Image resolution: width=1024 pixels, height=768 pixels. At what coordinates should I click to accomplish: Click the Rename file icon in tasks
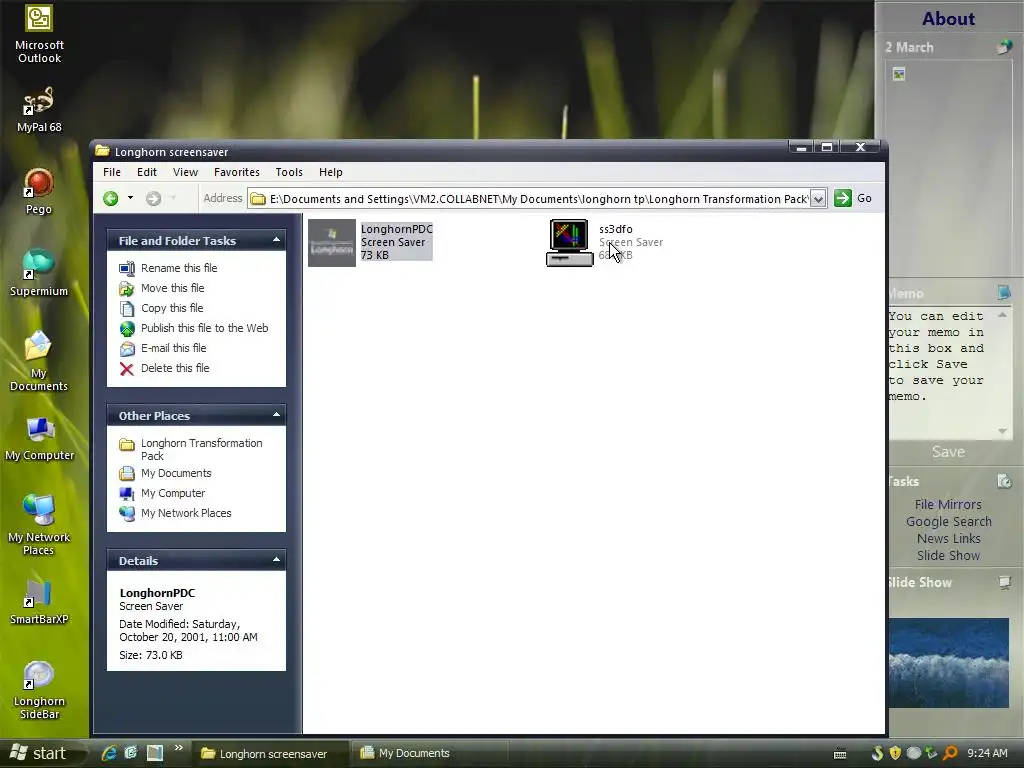pos(127,268)
